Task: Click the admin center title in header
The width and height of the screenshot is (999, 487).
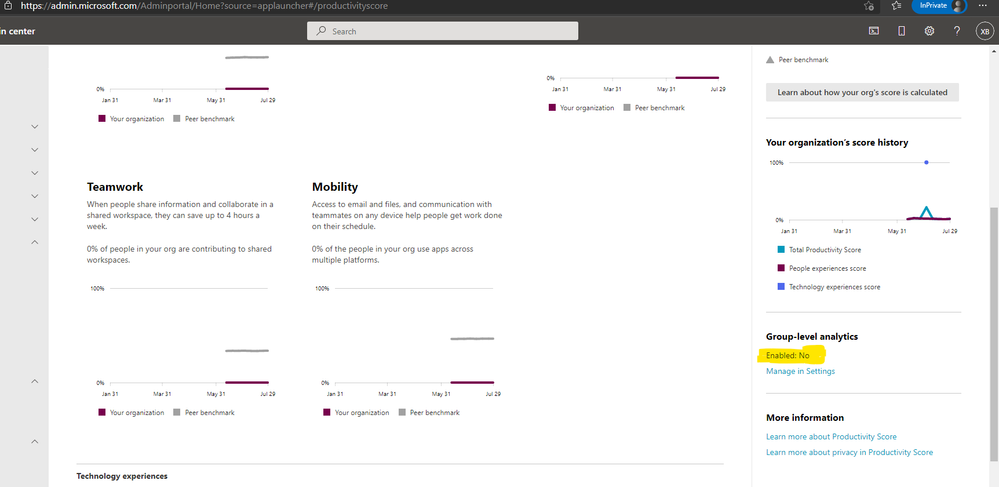Action: [17, 31]
